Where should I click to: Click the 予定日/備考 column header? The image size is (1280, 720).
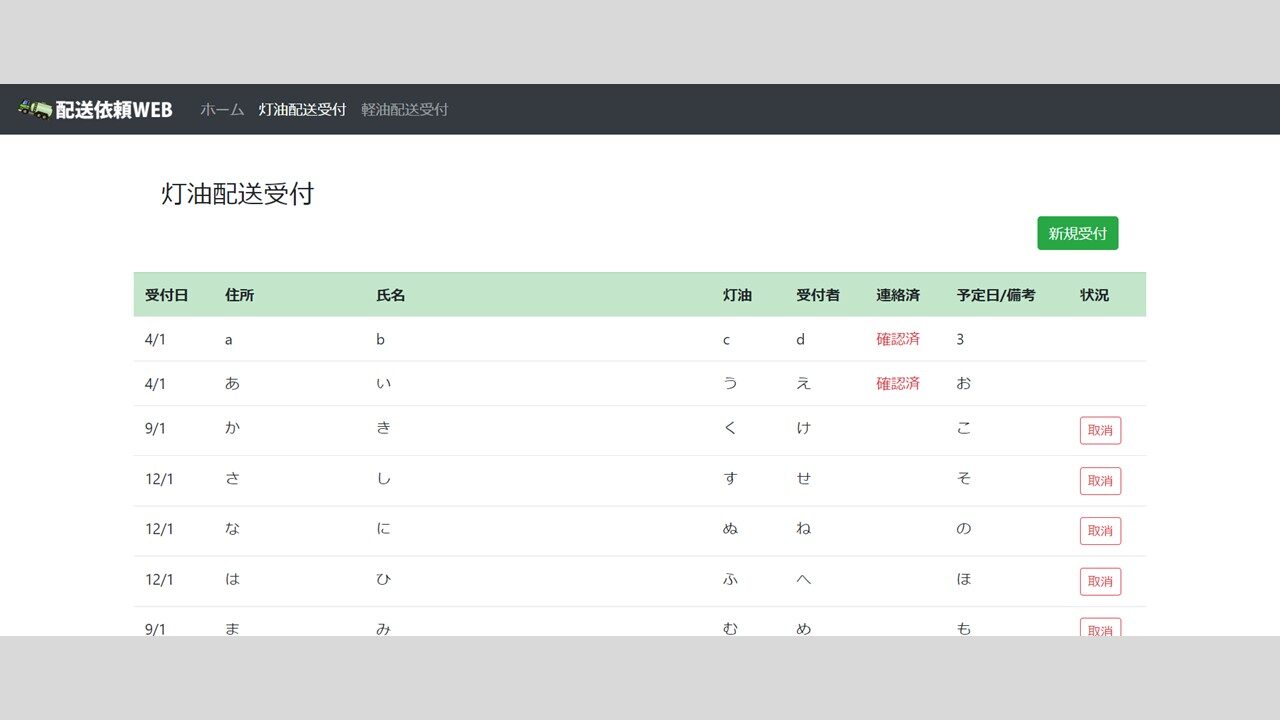coord(996,295)
